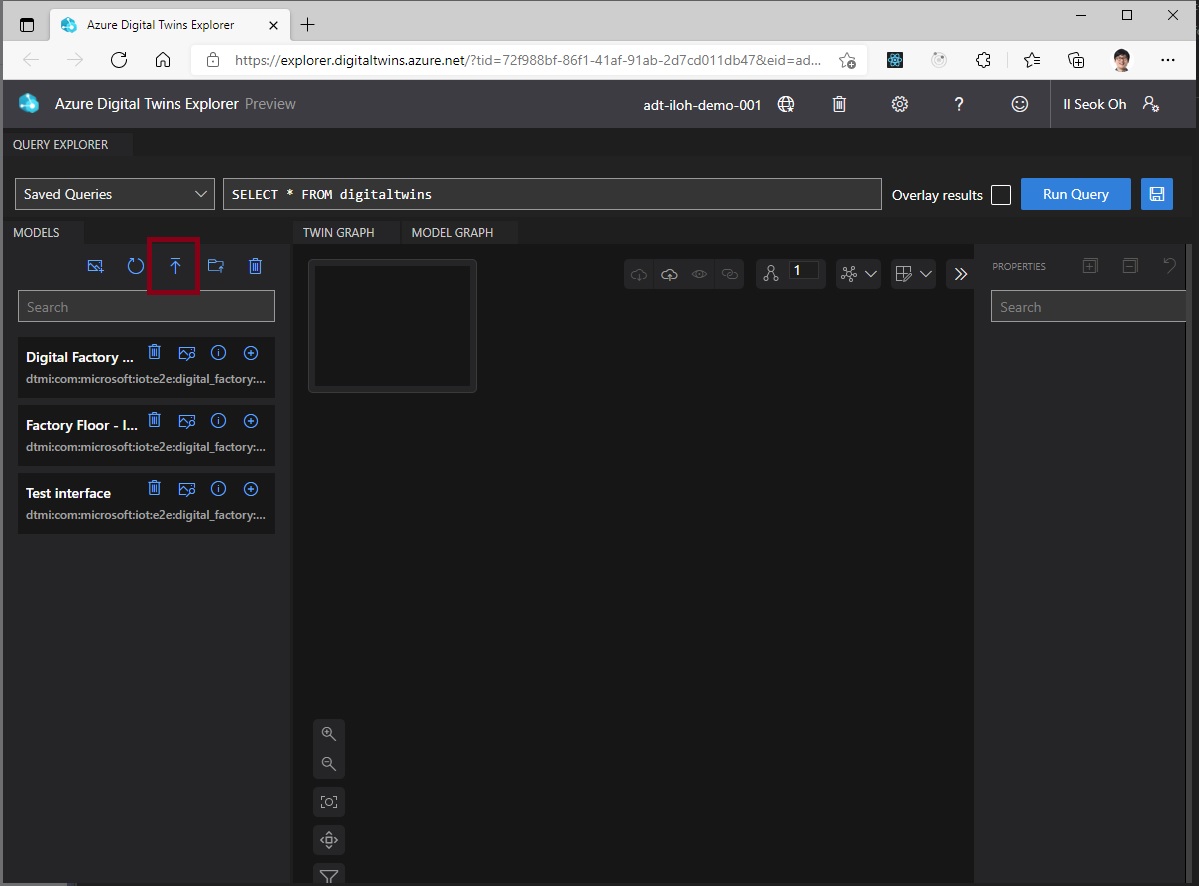
Task: Click the query text input
Action: [552, 194]
